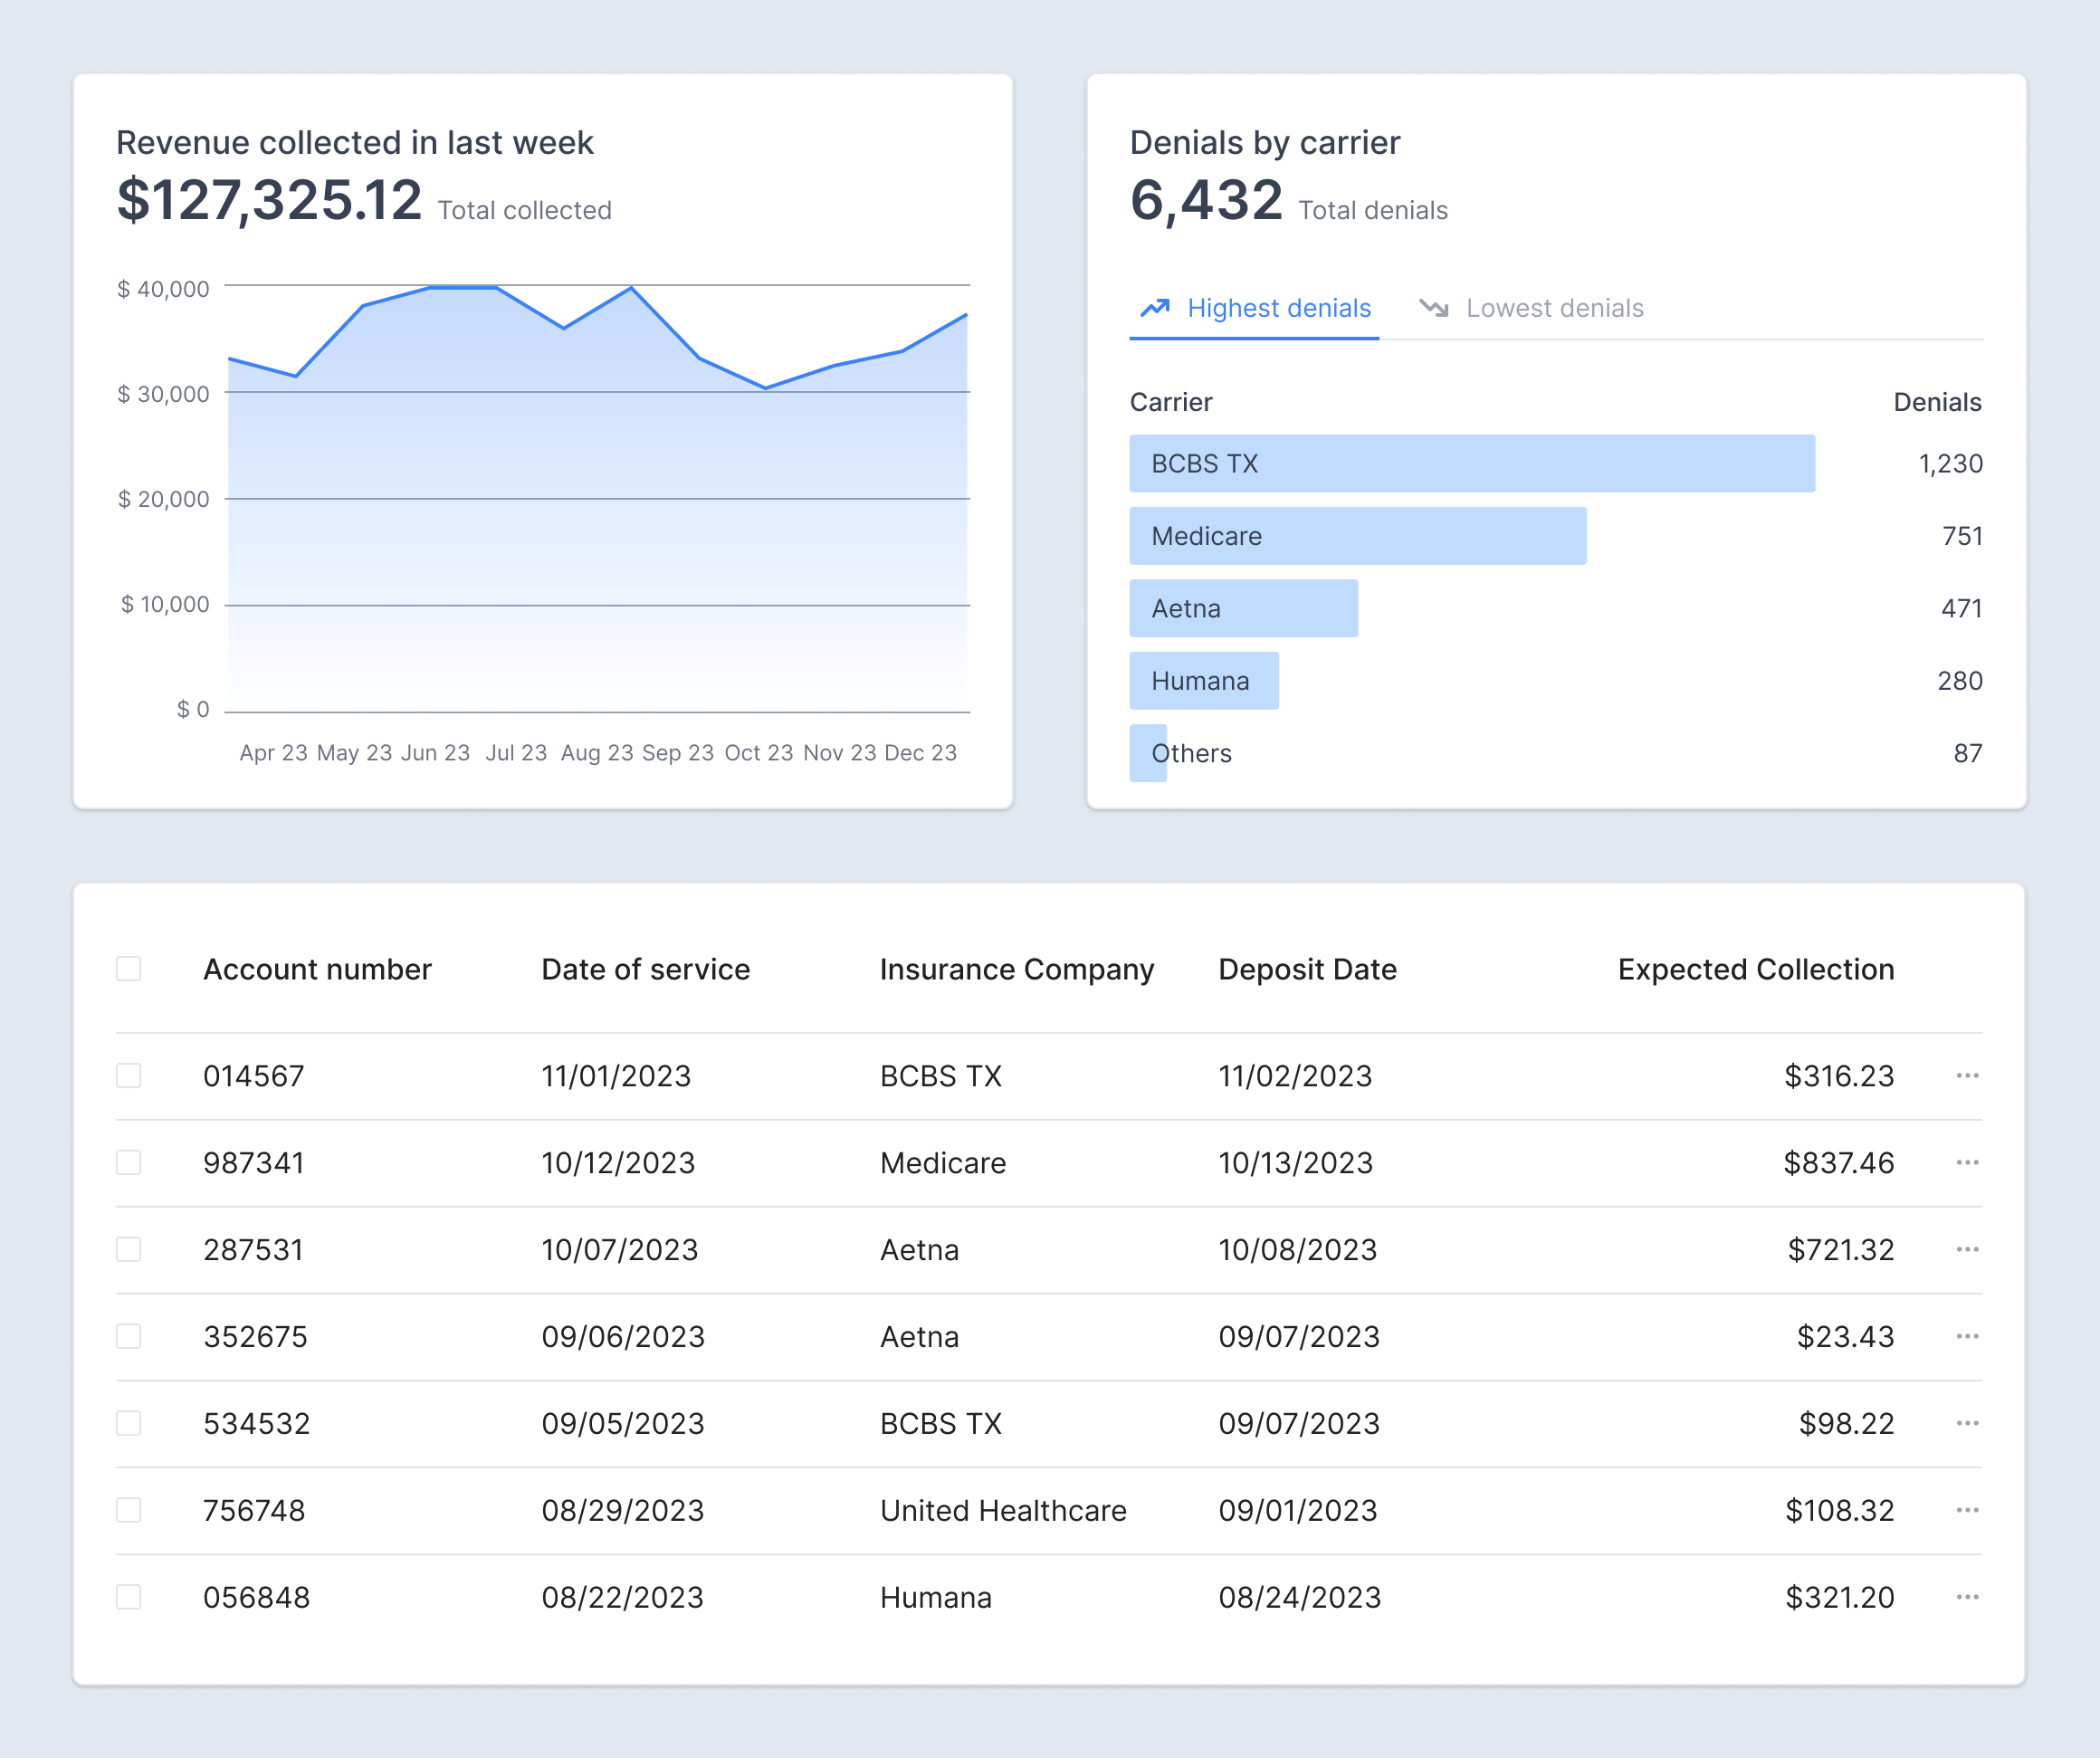Select the BCBS TX denials bar
Viewport: 2100px width, 1758px height.
tap(1472, 464)
